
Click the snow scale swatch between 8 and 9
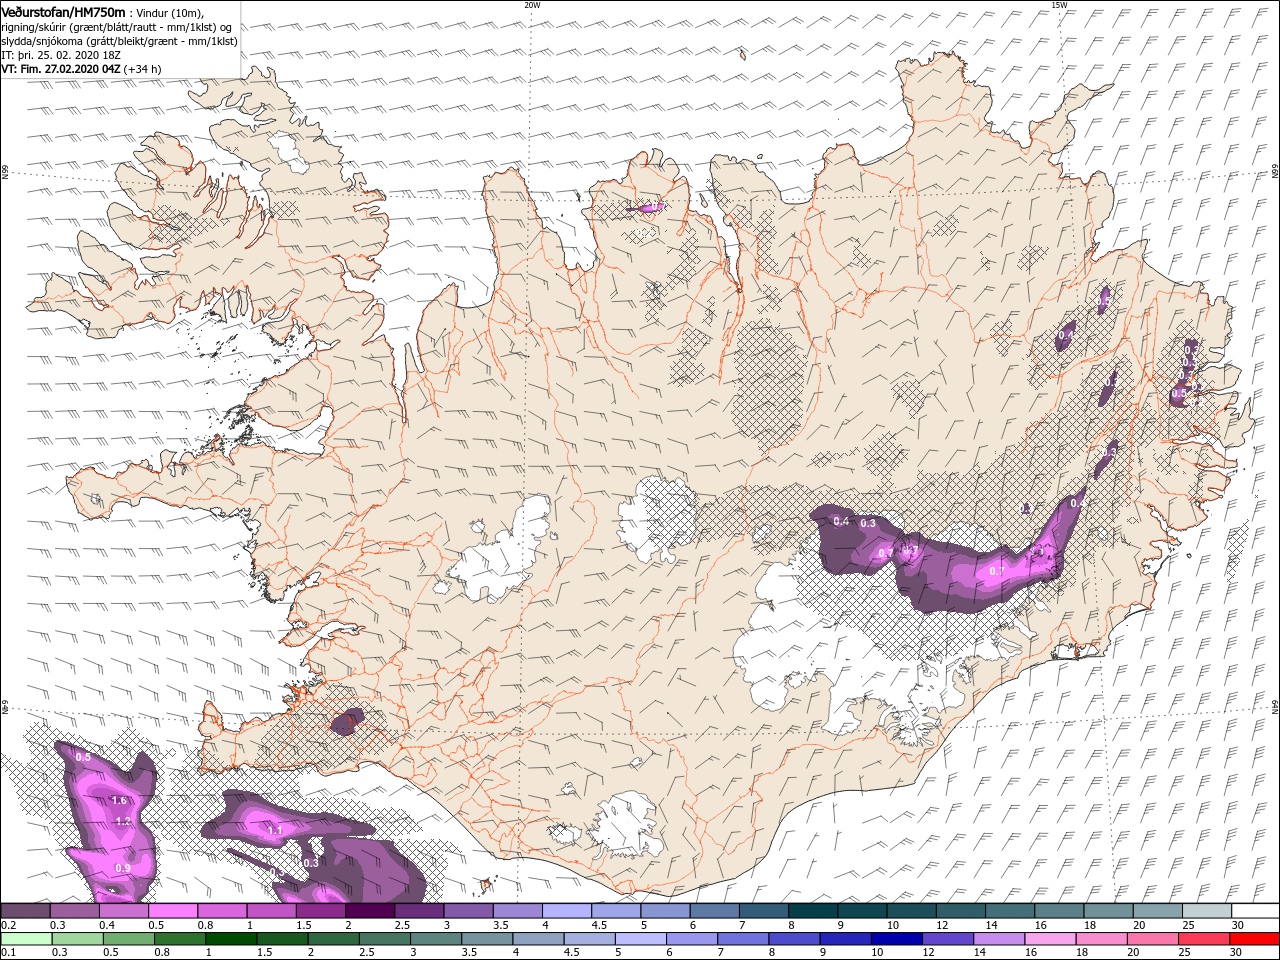click(x=812, y=910)
